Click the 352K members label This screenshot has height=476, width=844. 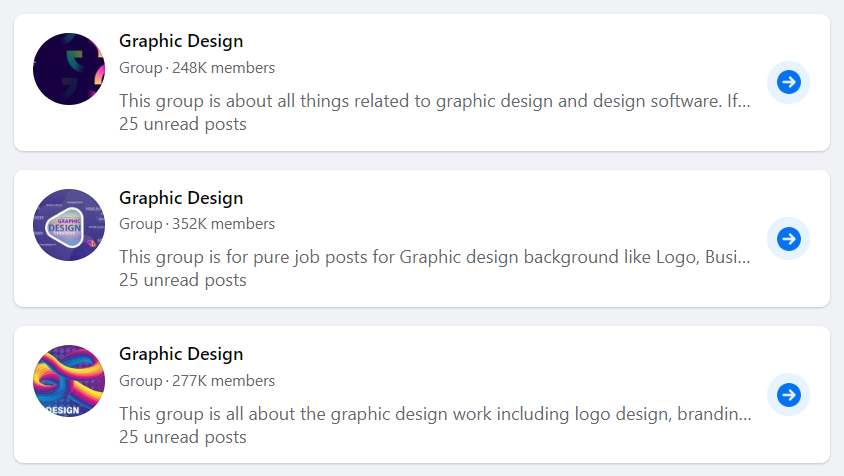coord(223,224)
